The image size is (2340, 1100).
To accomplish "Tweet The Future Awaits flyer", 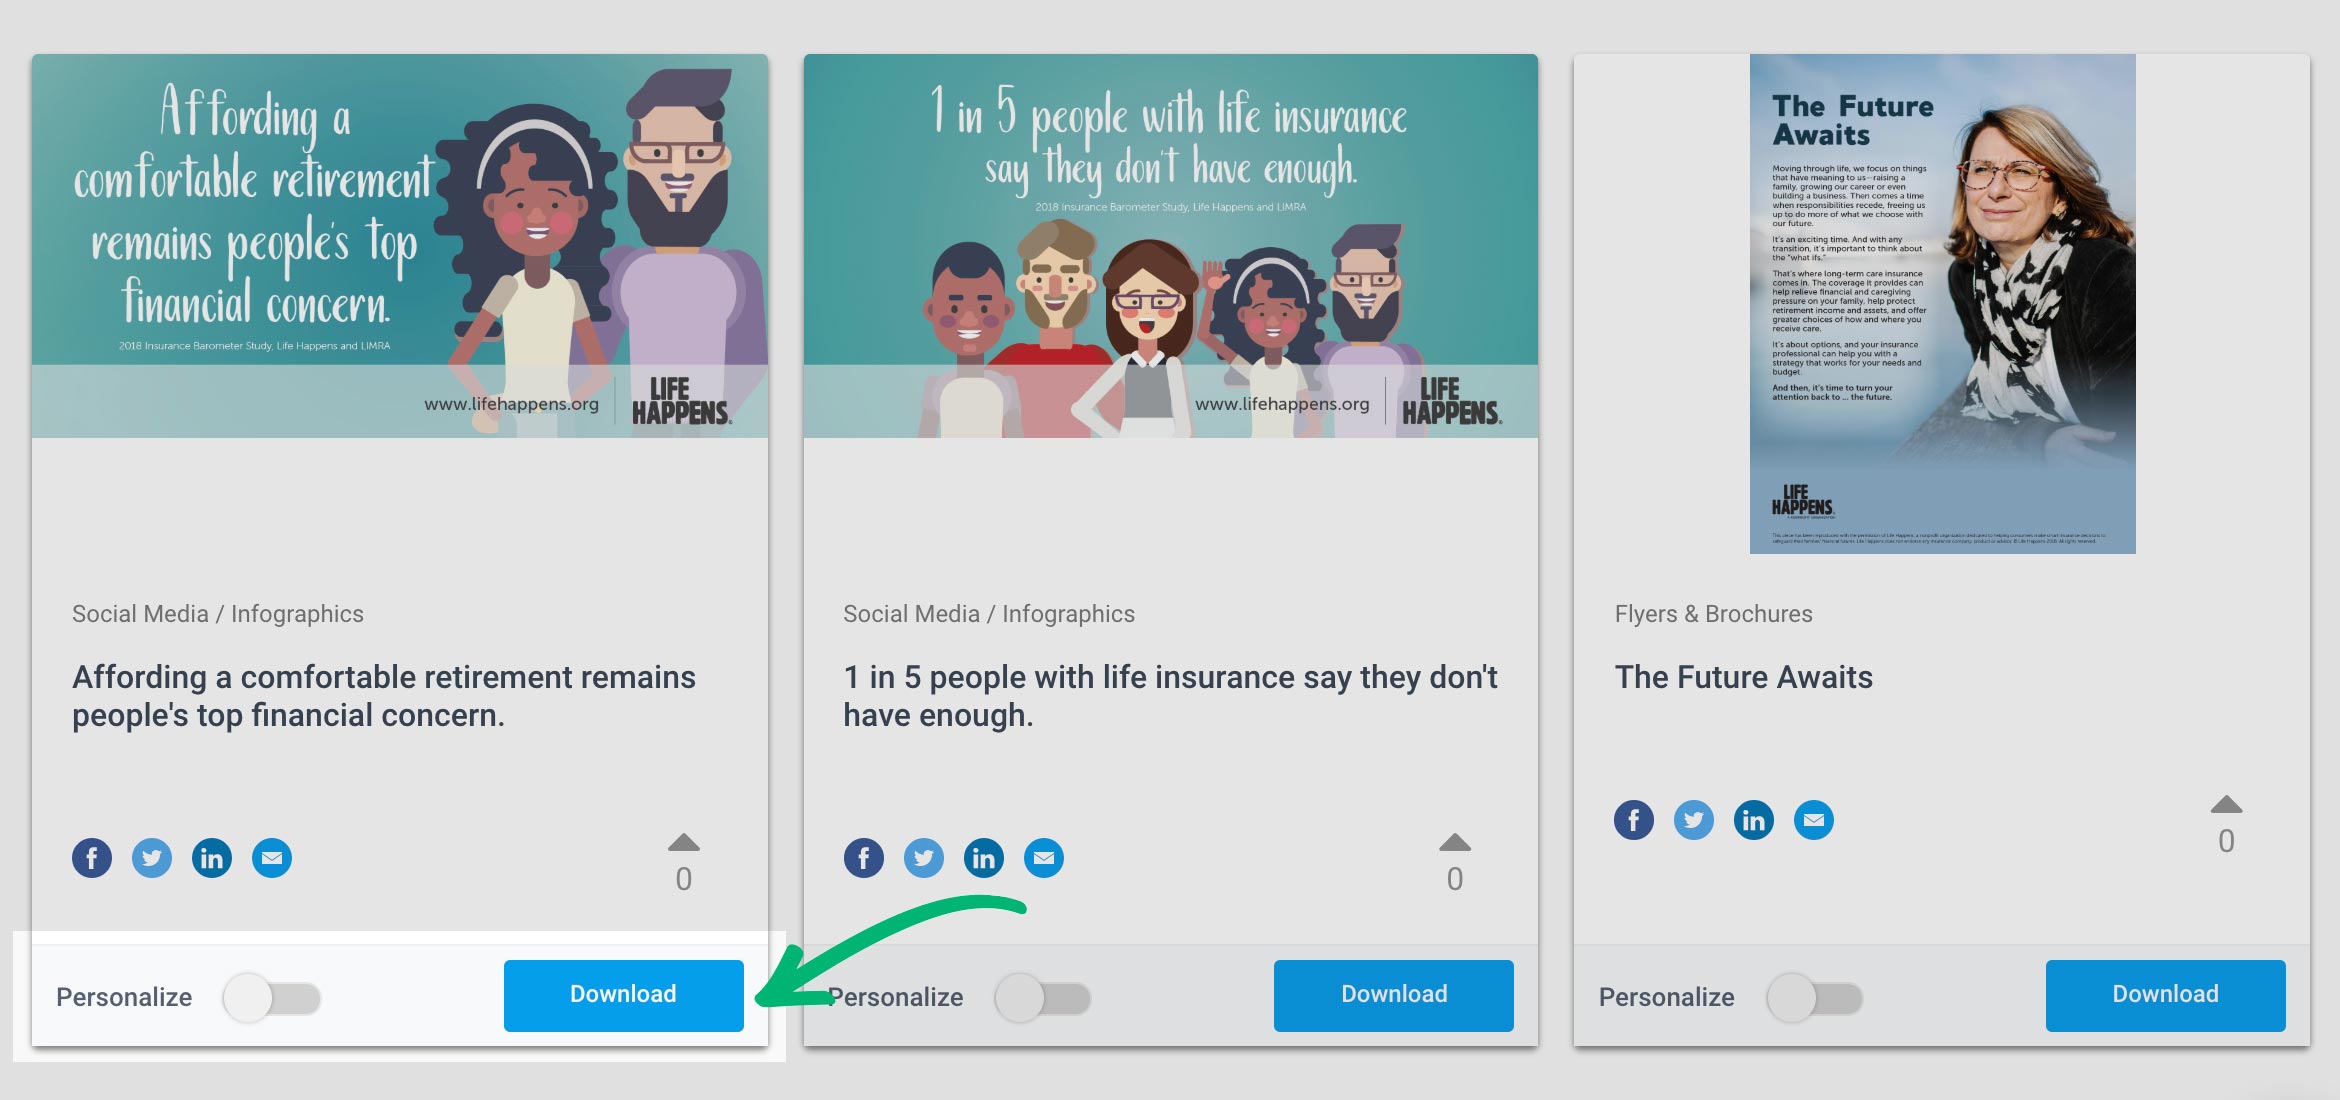I will [1694, 820].
